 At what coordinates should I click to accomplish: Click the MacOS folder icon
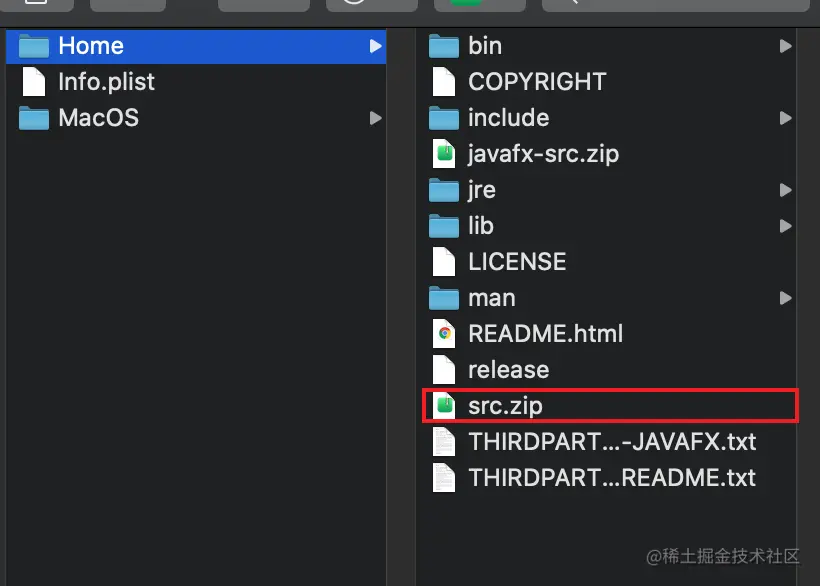point(33,118)
